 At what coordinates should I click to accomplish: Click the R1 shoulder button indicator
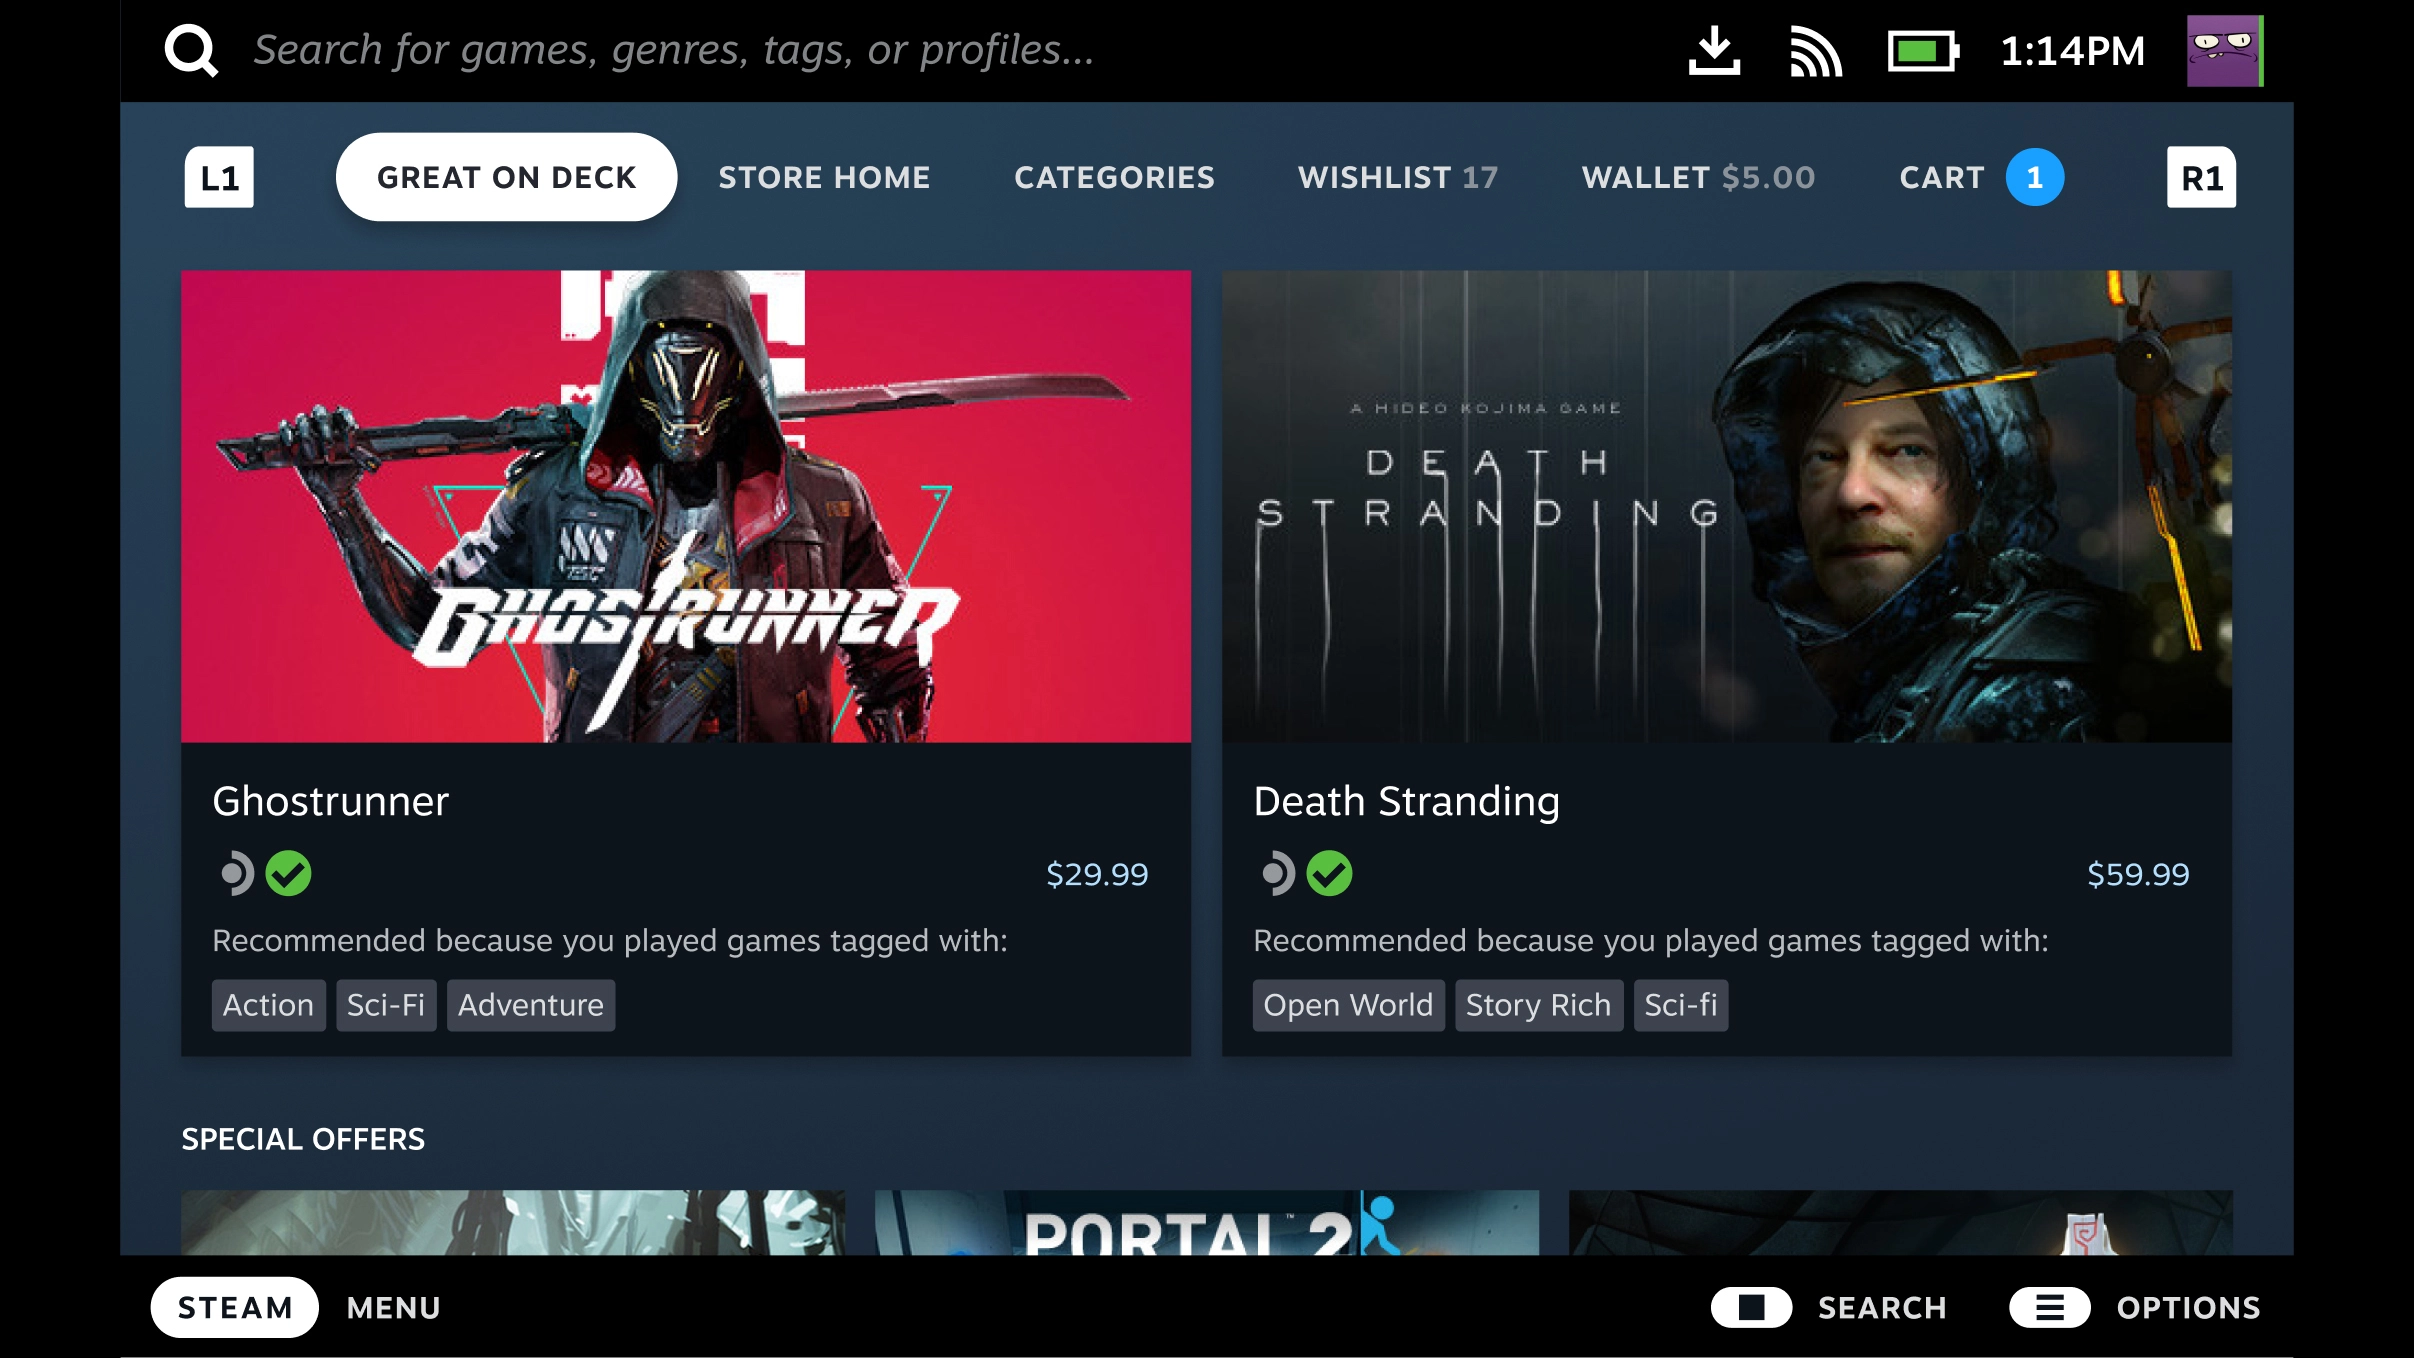pos(2201,177)
